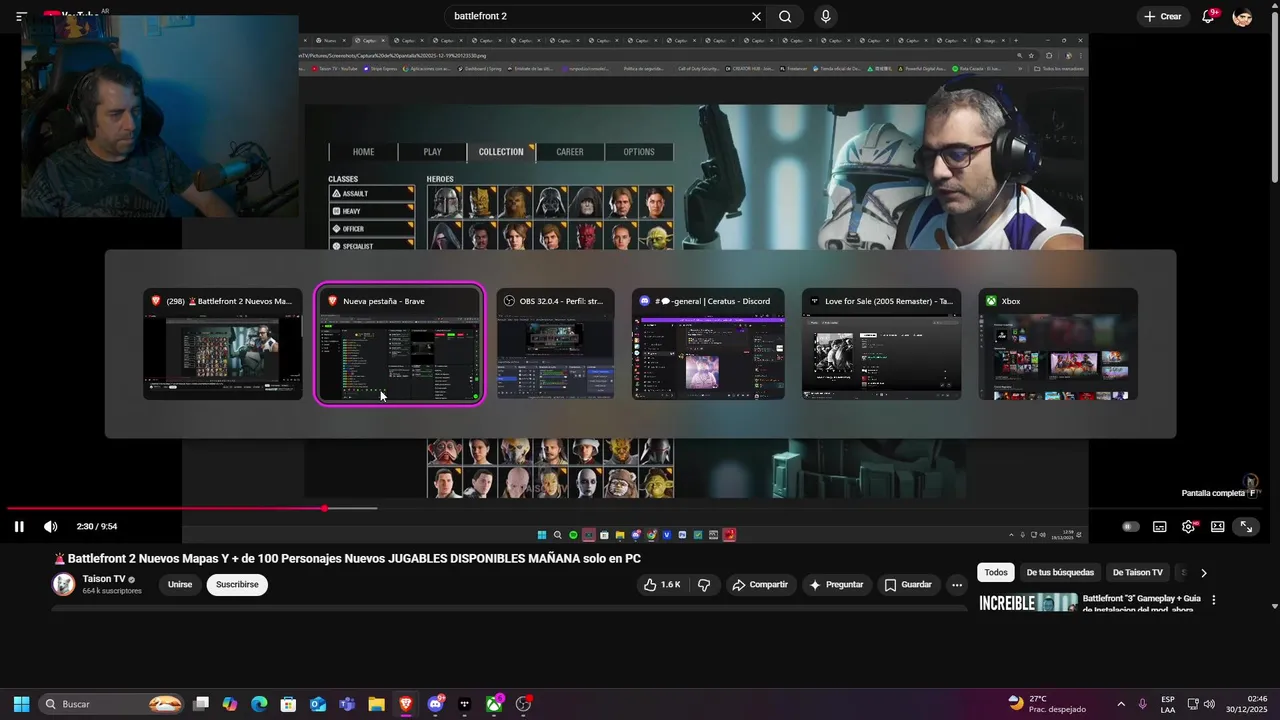Open options for the Battlefront "3" suggestion

pos(1214,600)
